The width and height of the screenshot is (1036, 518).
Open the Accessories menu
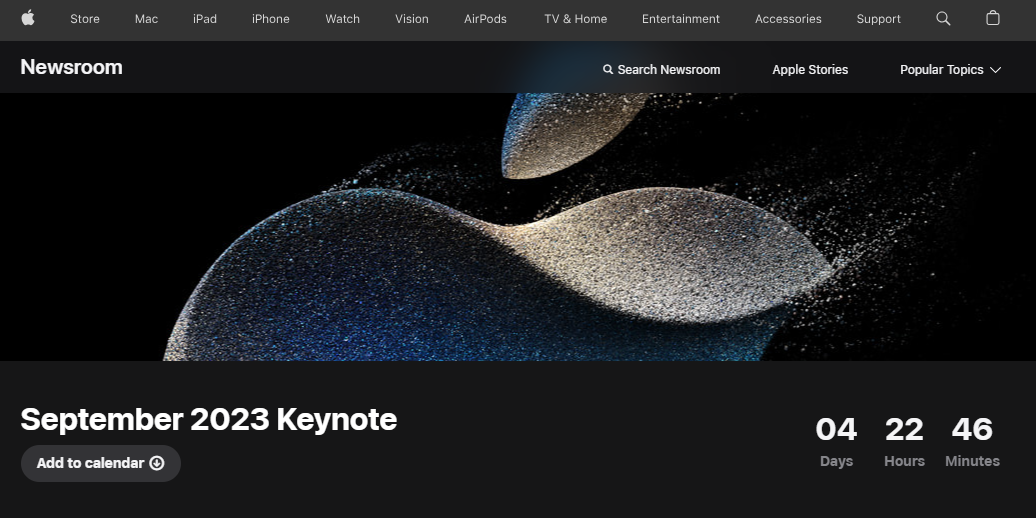point(788,19)
